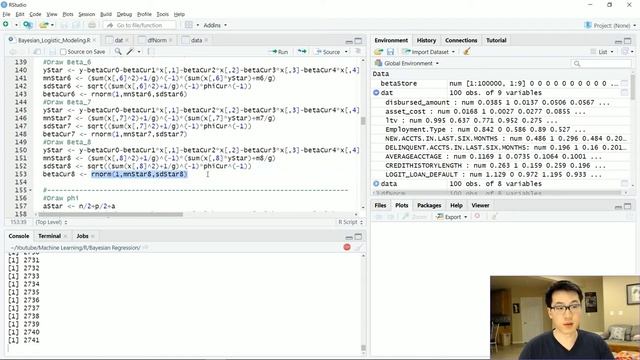Screen dimensions: 640x360
Task: Click the Go to file/function field
Action: click(x=140, y=25)
